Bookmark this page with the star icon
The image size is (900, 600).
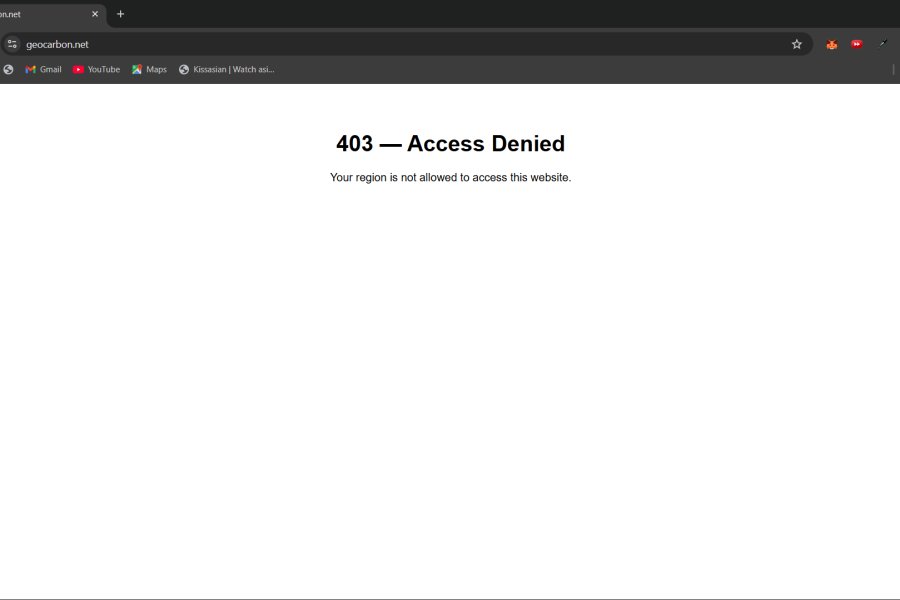click(x=797, y=44)
